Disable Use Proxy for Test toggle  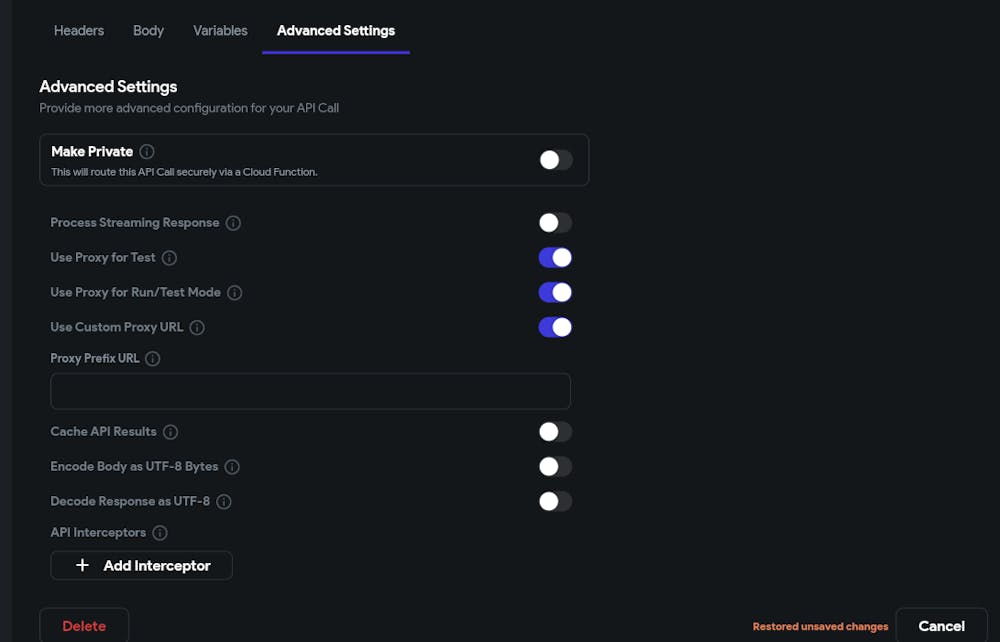click(555, 258)
